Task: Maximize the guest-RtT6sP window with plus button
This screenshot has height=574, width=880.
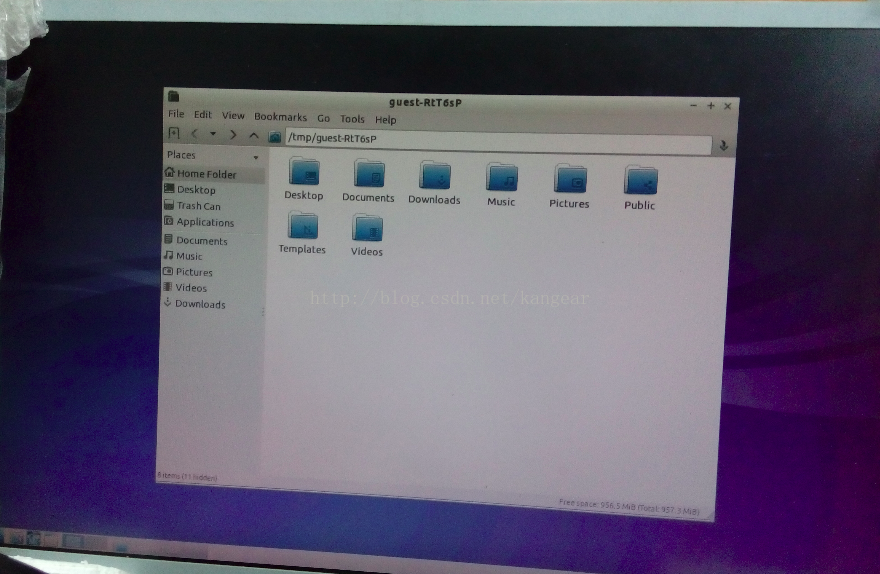Action: click(711, 105)
